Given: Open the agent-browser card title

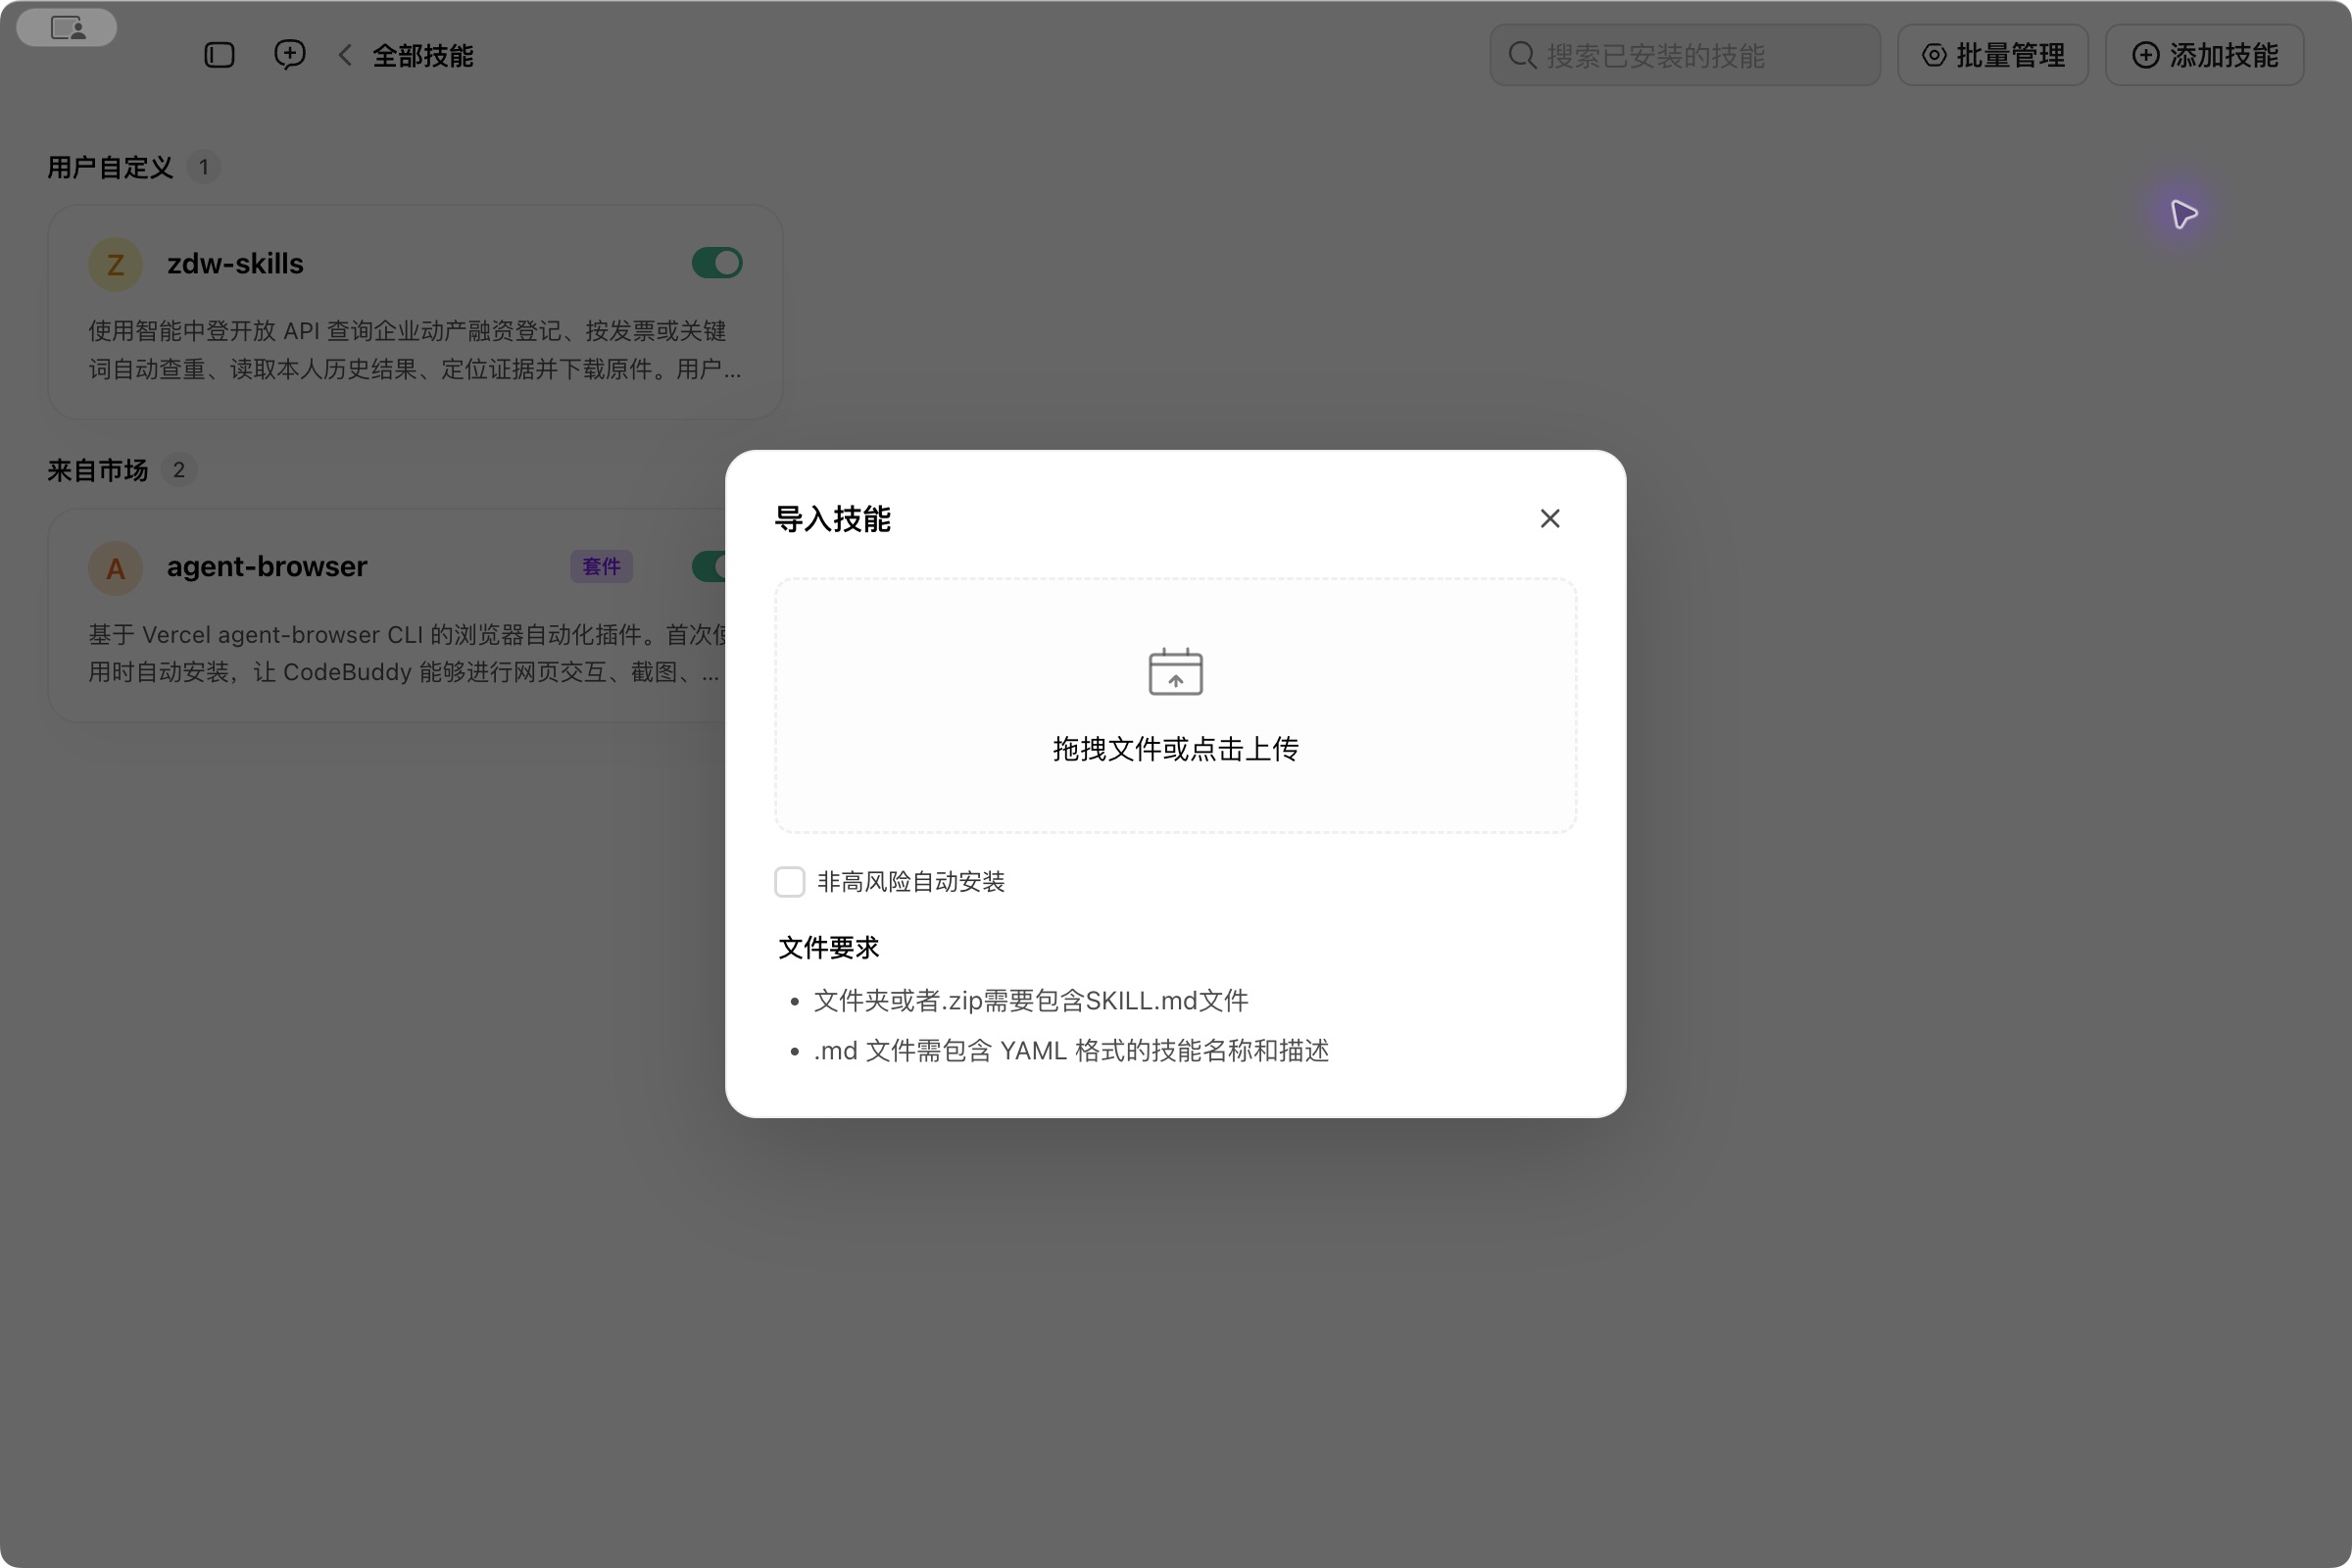Looking at the screenshot, I should pyautogui.click(x=267, y=567).
